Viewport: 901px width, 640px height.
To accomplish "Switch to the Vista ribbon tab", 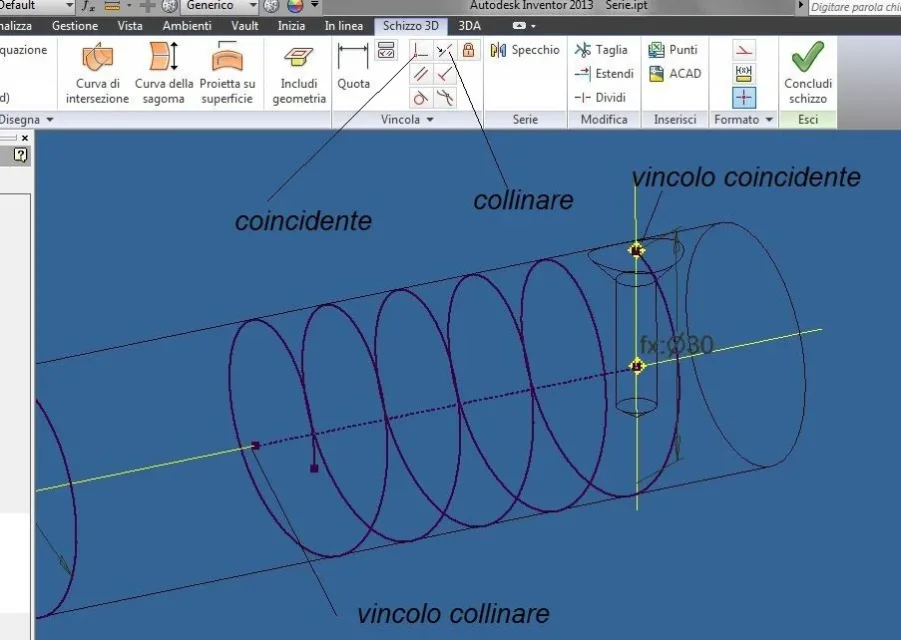I will pos(130,26).
